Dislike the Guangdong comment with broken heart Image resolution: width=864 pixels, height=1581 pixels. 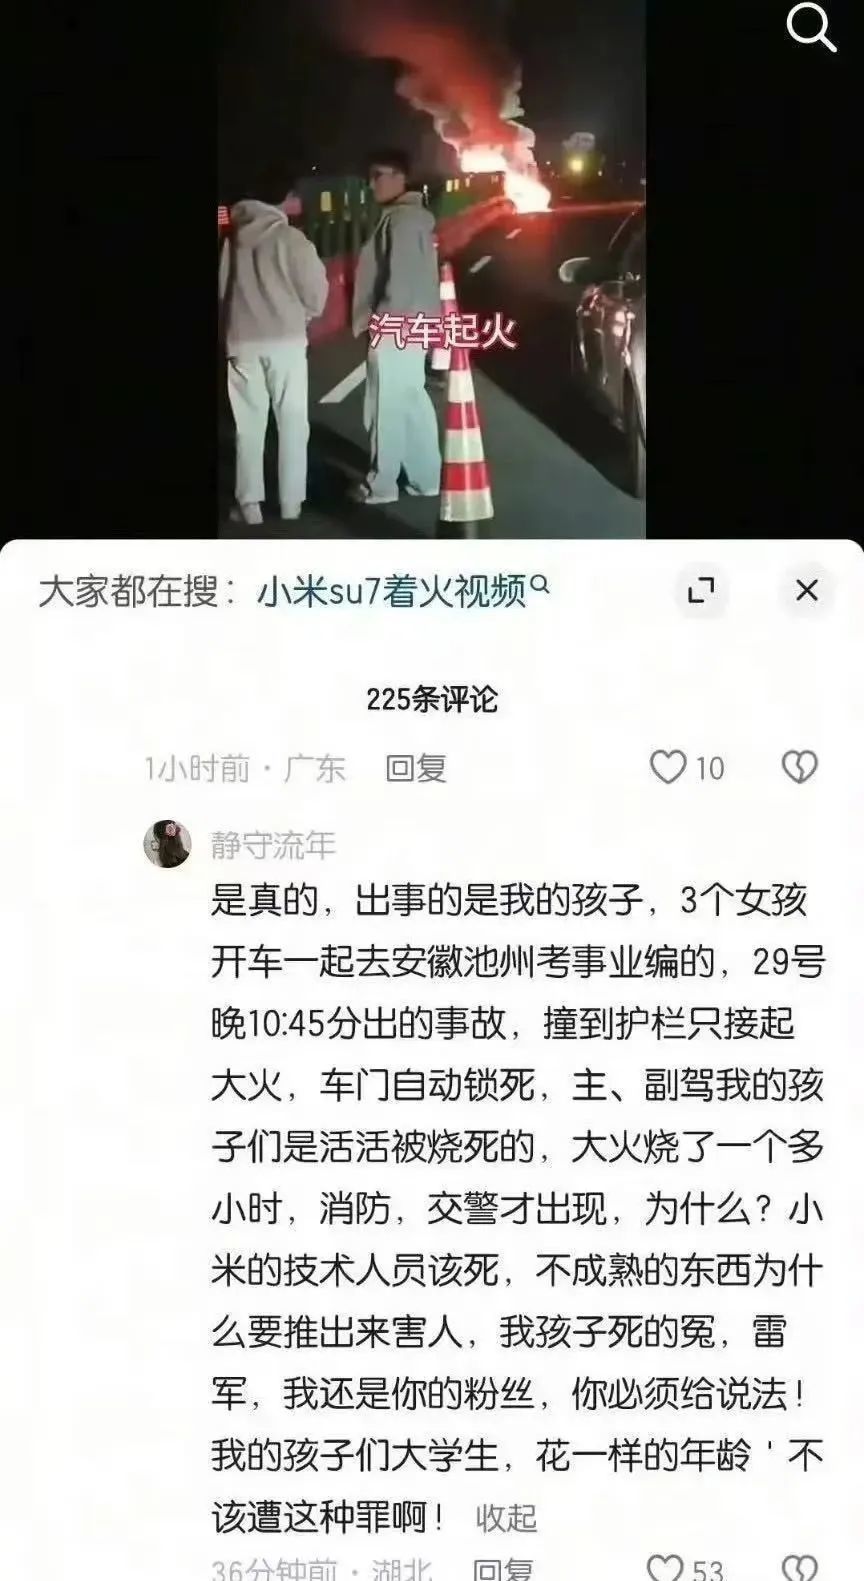point(799,767)
